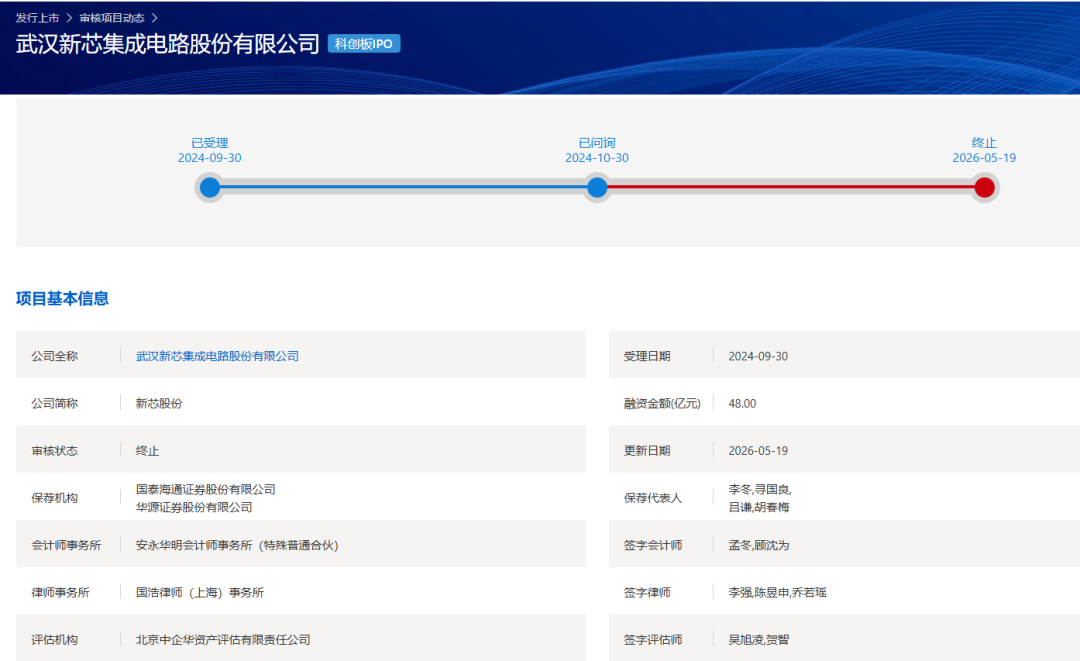Select the 审核状态 value 终止
The image size is (1080, 661).
(x=147, y=451)
